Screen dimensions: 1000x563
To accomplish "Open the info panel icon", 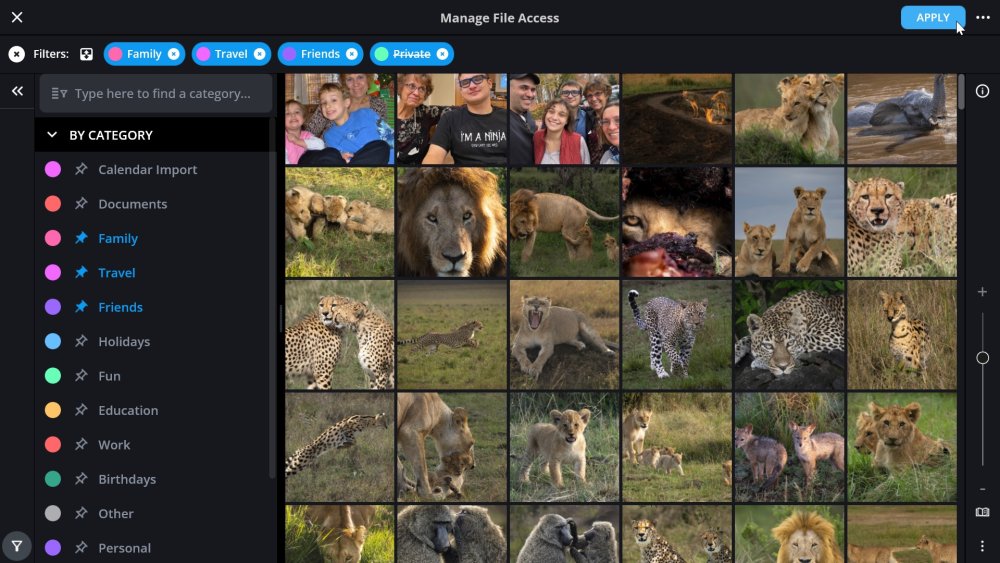I will [x=982, y=91].
